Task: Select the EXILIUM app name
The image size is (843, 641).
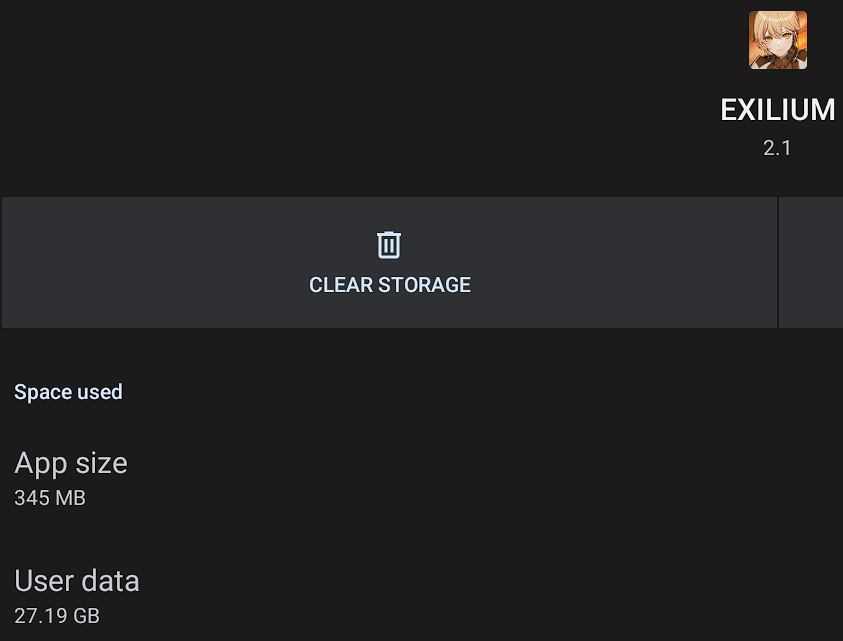Action: [777, 110]
